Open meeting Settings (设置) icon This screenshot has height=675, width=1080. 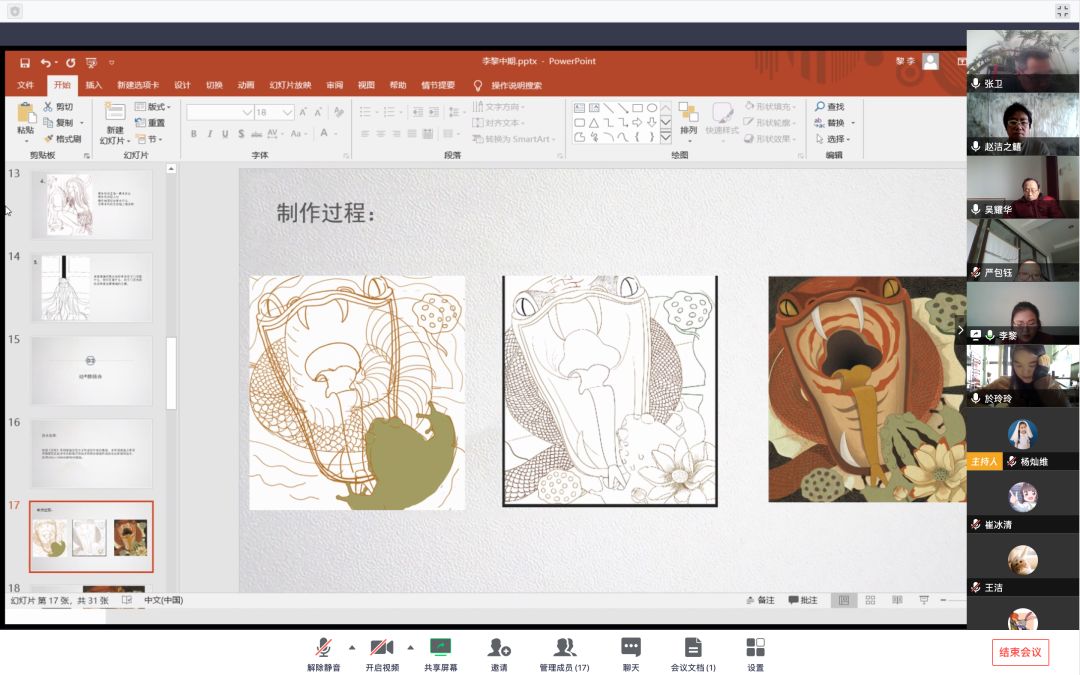point(755,648)
